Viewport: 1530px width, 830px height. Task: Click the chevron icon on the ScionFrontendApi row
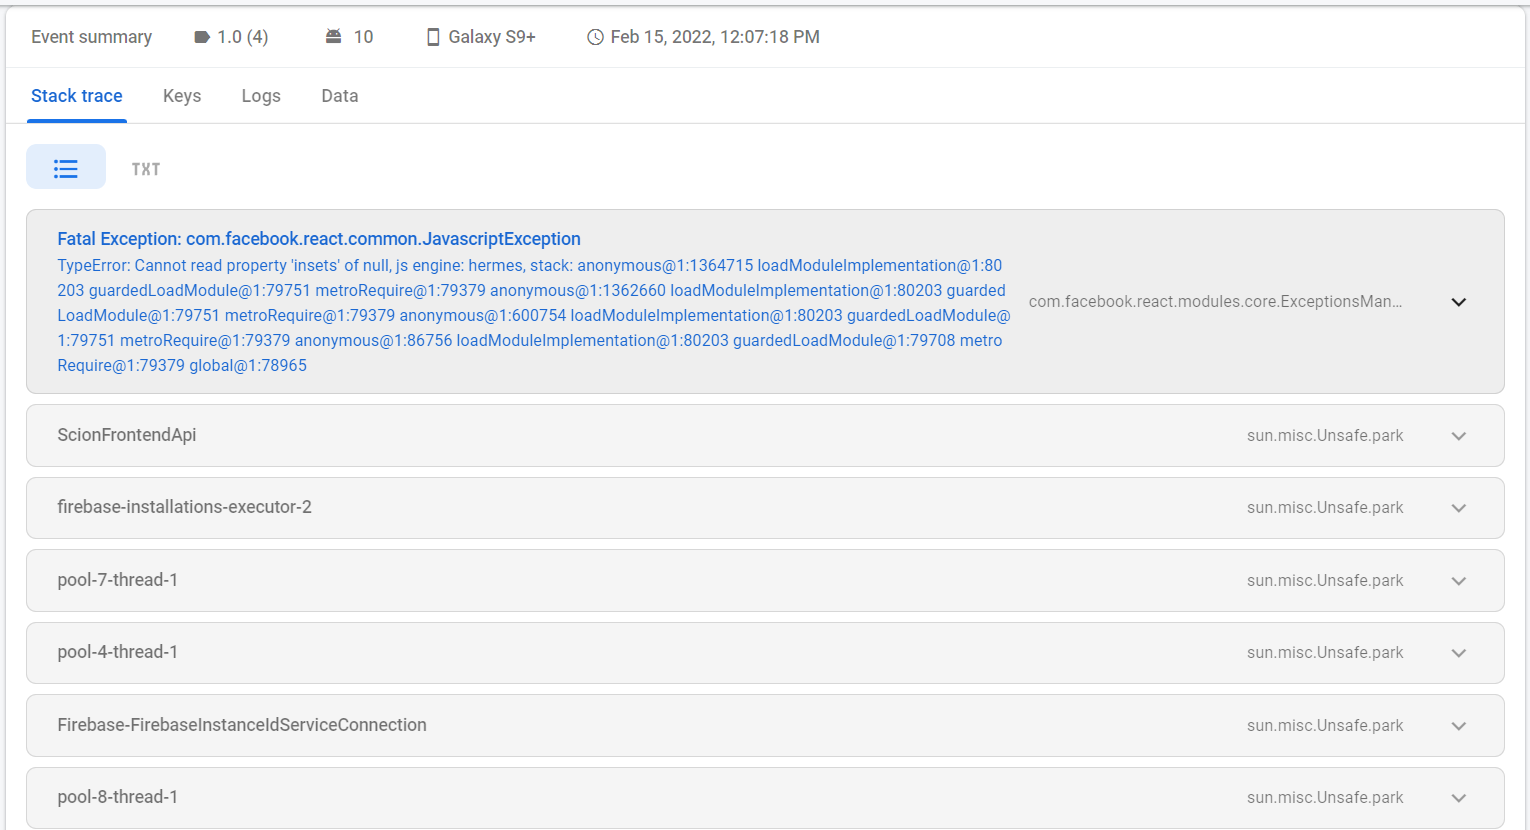[x=1458, y=436]
